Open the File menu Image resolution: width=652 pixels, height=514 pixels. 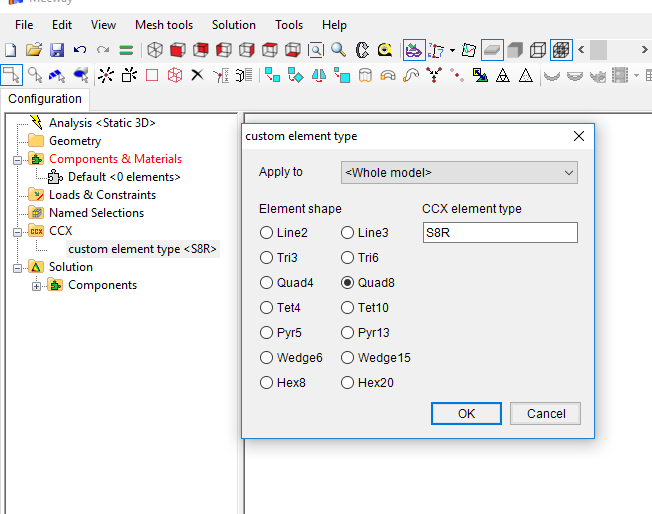[24, 25]
